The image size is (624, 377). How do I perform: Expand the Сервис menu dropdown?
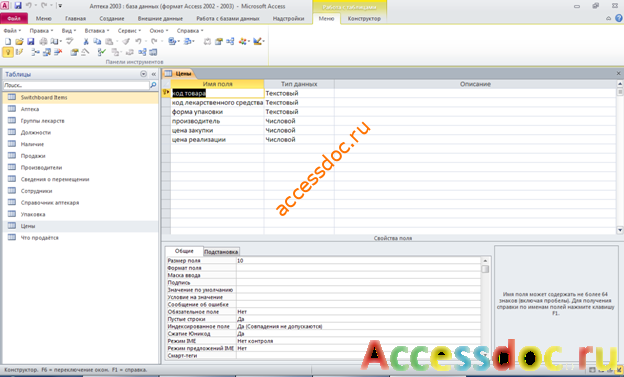(129, 31)
